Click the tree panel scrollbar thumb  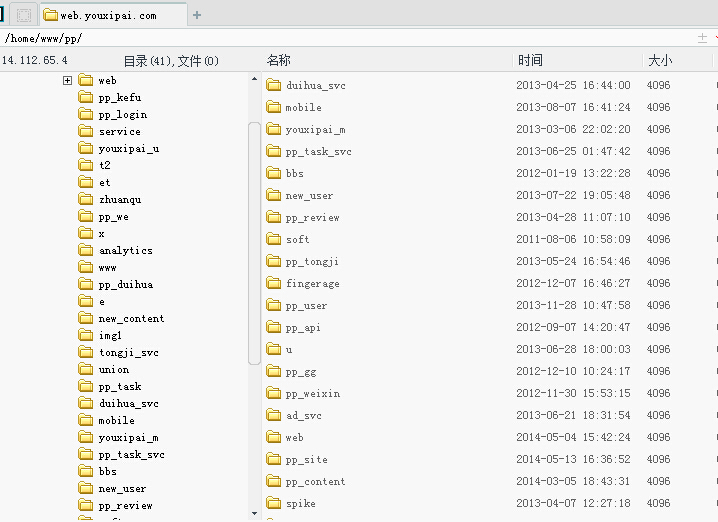254,243
